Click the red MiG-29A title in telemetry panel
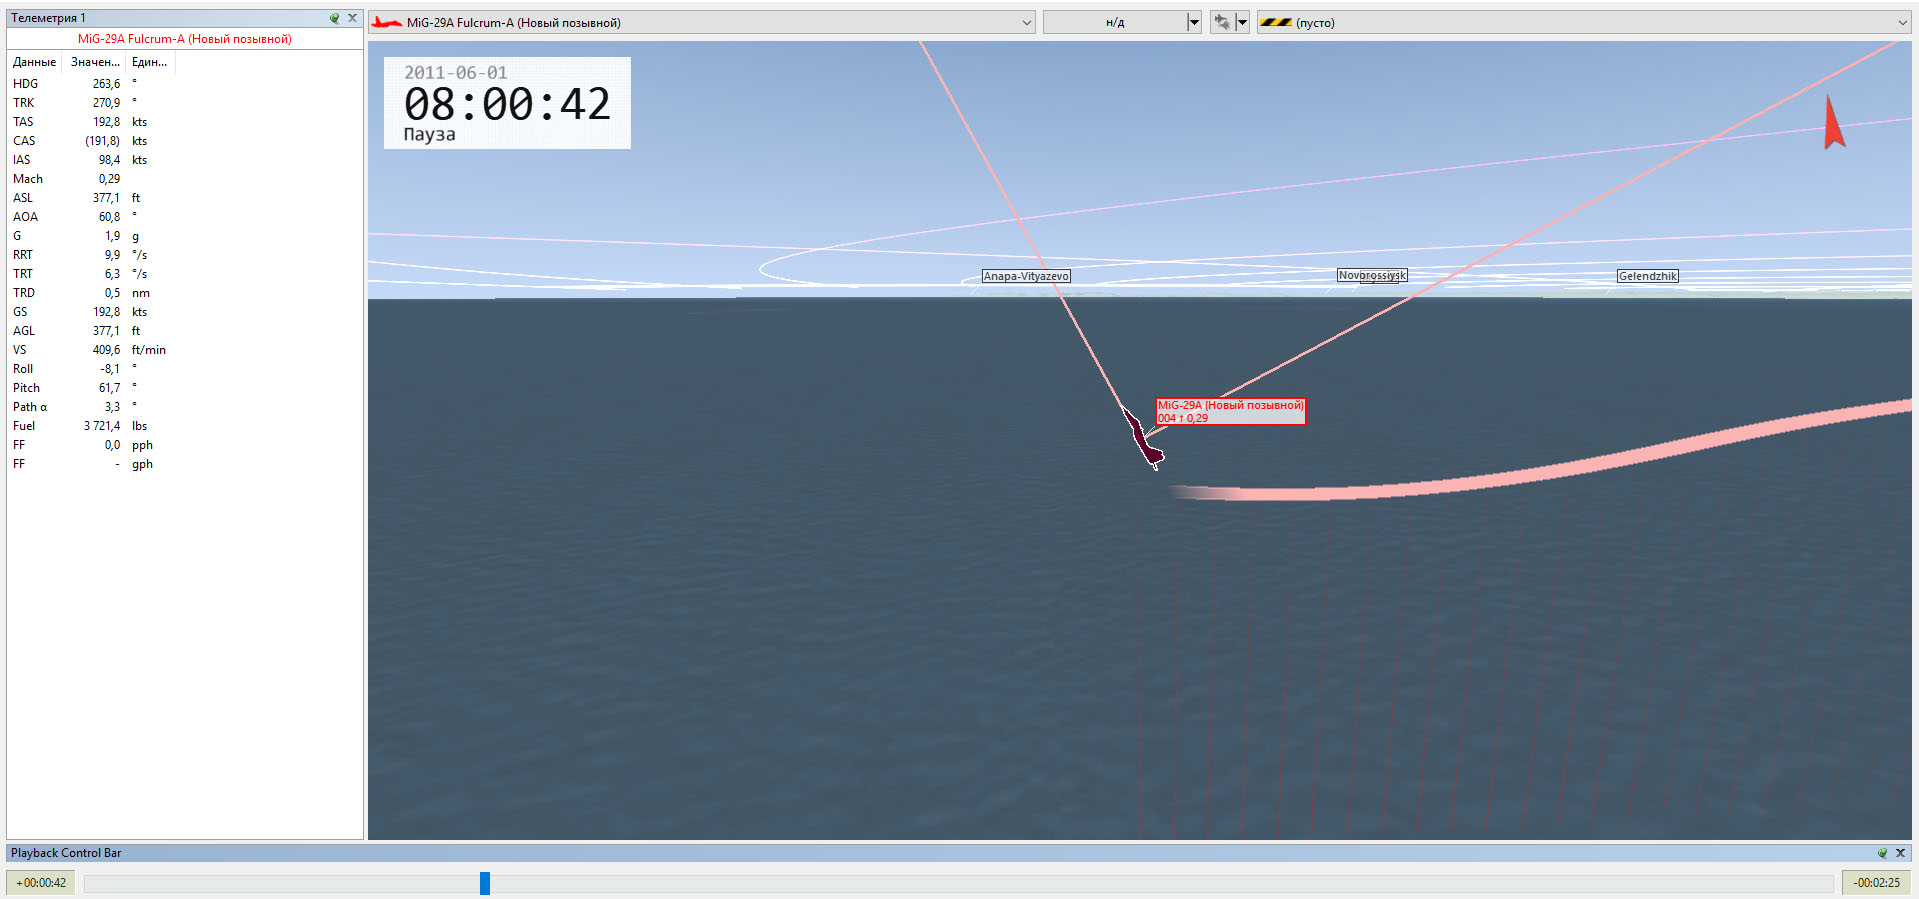The height and width of the screenshot is (899, 1919). [x=185, y=39]
